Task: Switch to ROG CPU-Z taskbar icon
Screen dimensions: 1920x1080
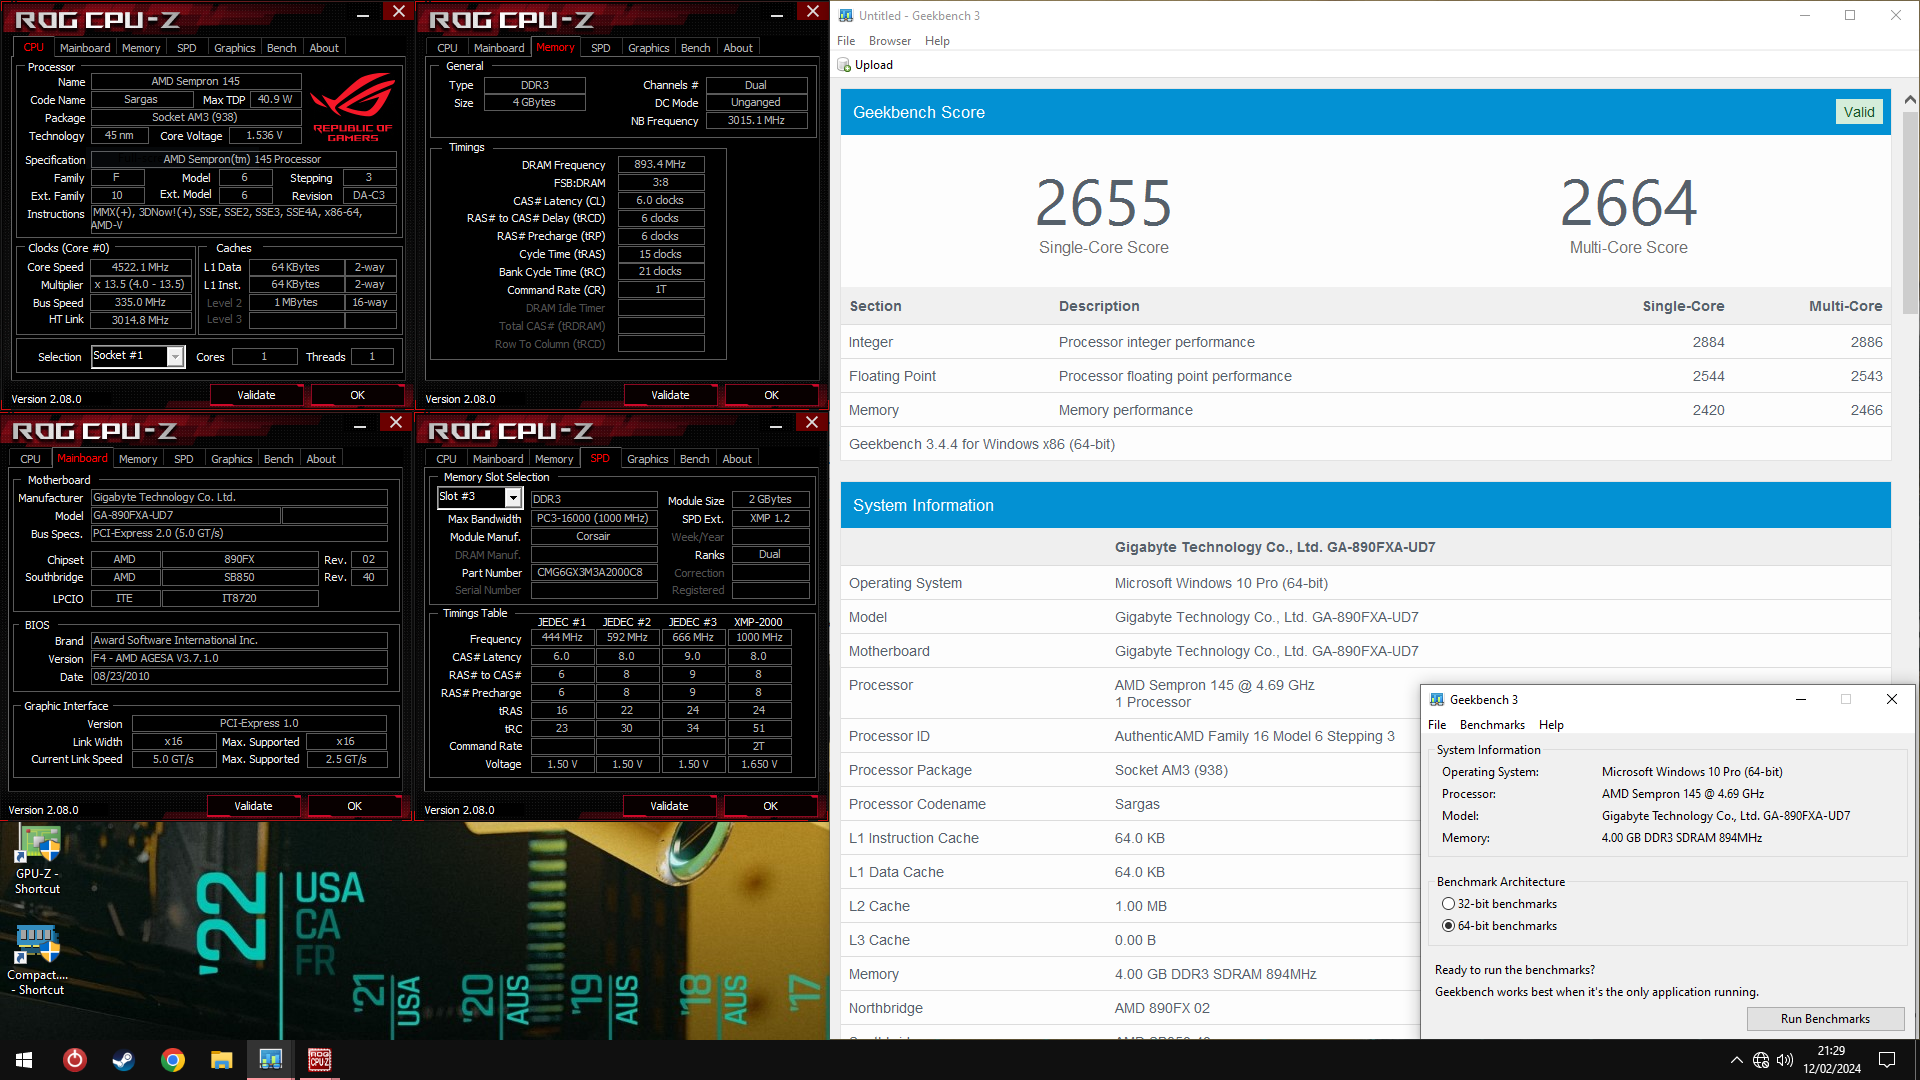Action: (x=320, y=1060)
